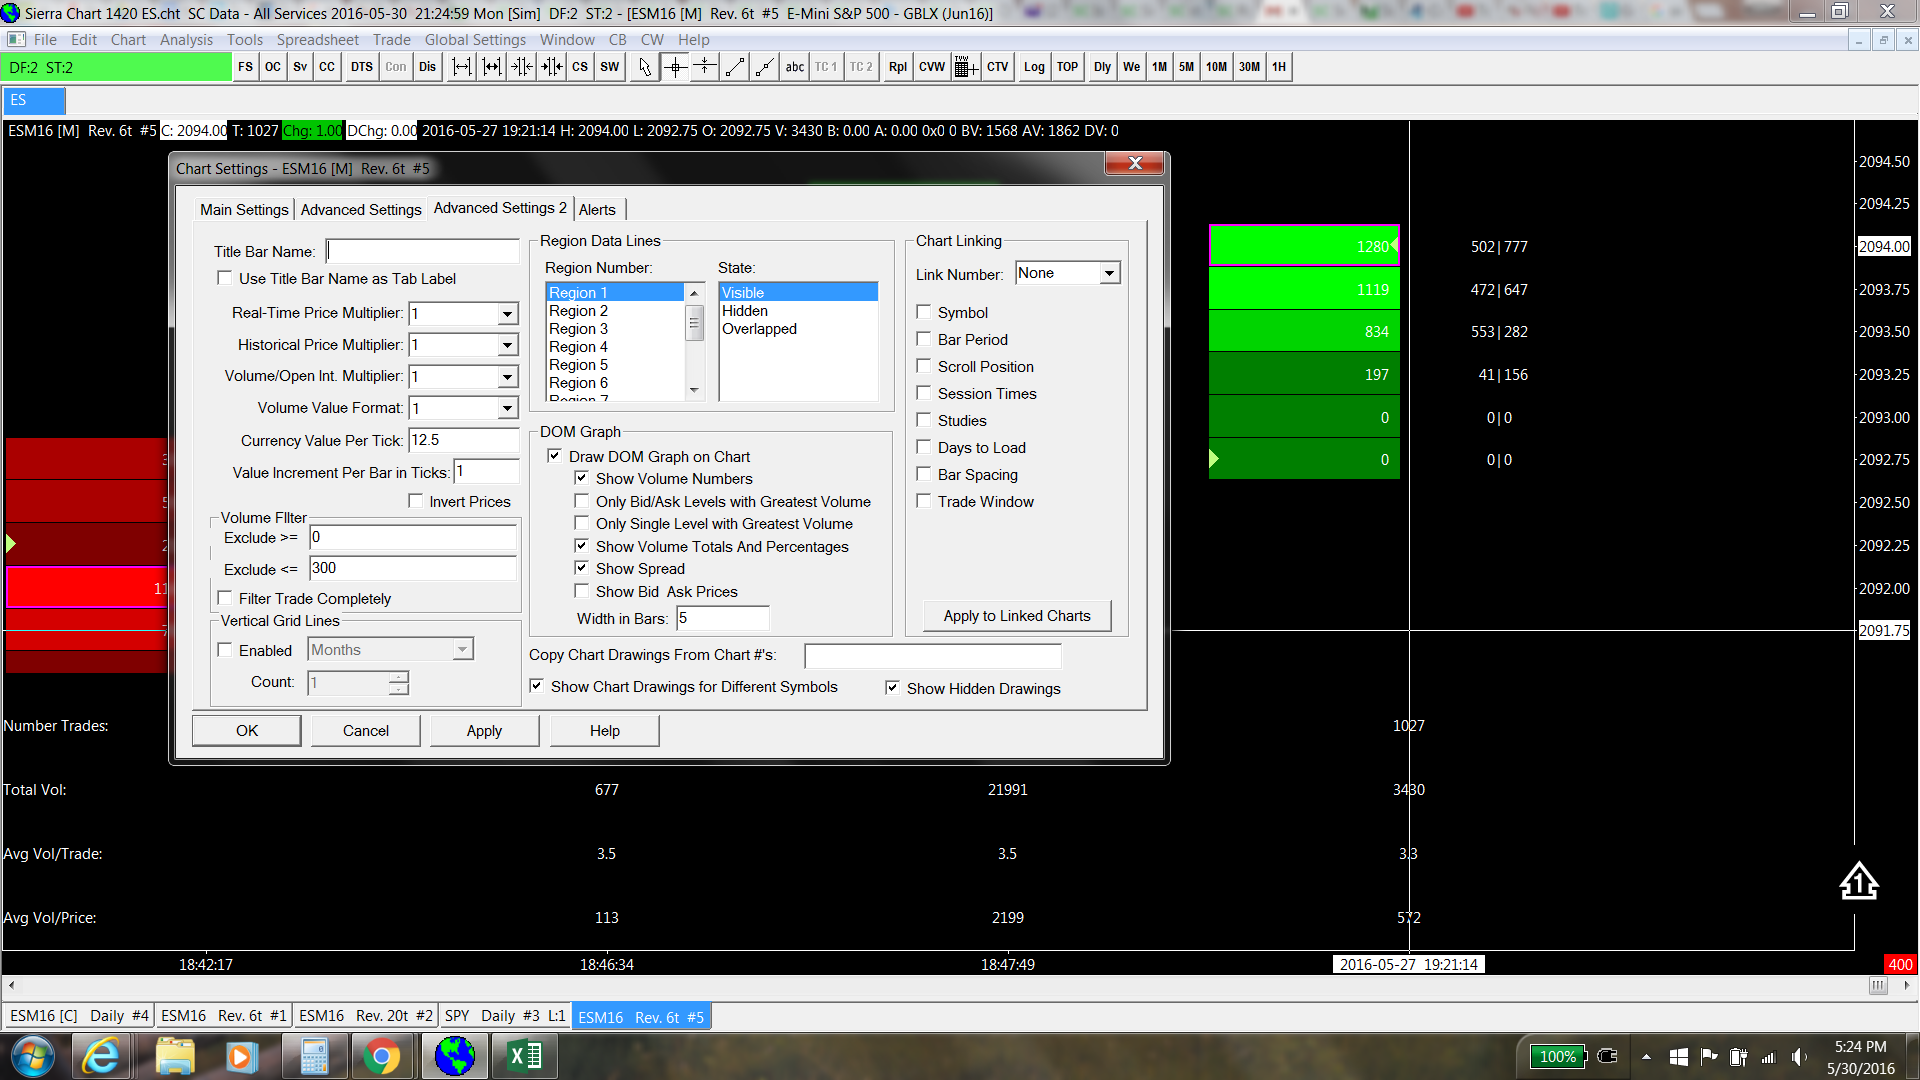The image size is (1920, 1080).
Task: Check Filter Trade Completely
Action: tap(226, 598)
